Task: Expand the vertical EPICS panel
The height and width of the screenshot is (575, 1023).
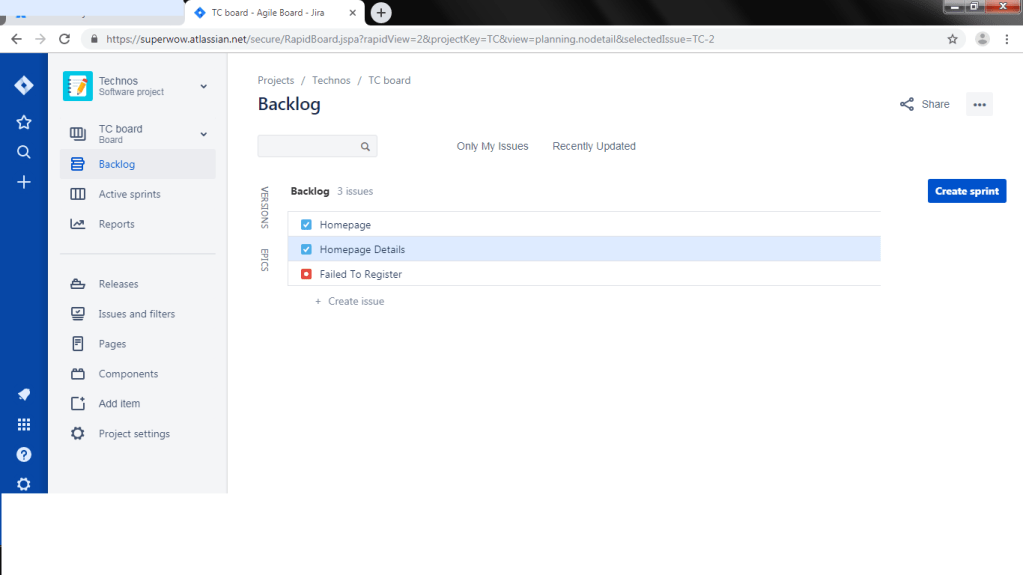Action: 265,260
